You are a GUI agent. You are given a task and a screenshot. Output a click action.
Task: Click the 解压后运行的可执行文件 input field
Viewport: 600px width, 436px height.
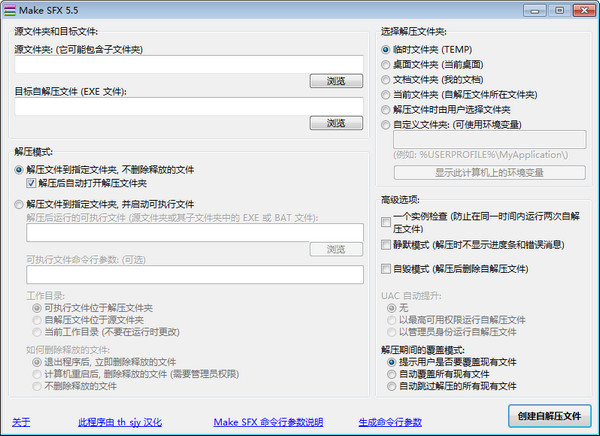click(x=195, y=233)
